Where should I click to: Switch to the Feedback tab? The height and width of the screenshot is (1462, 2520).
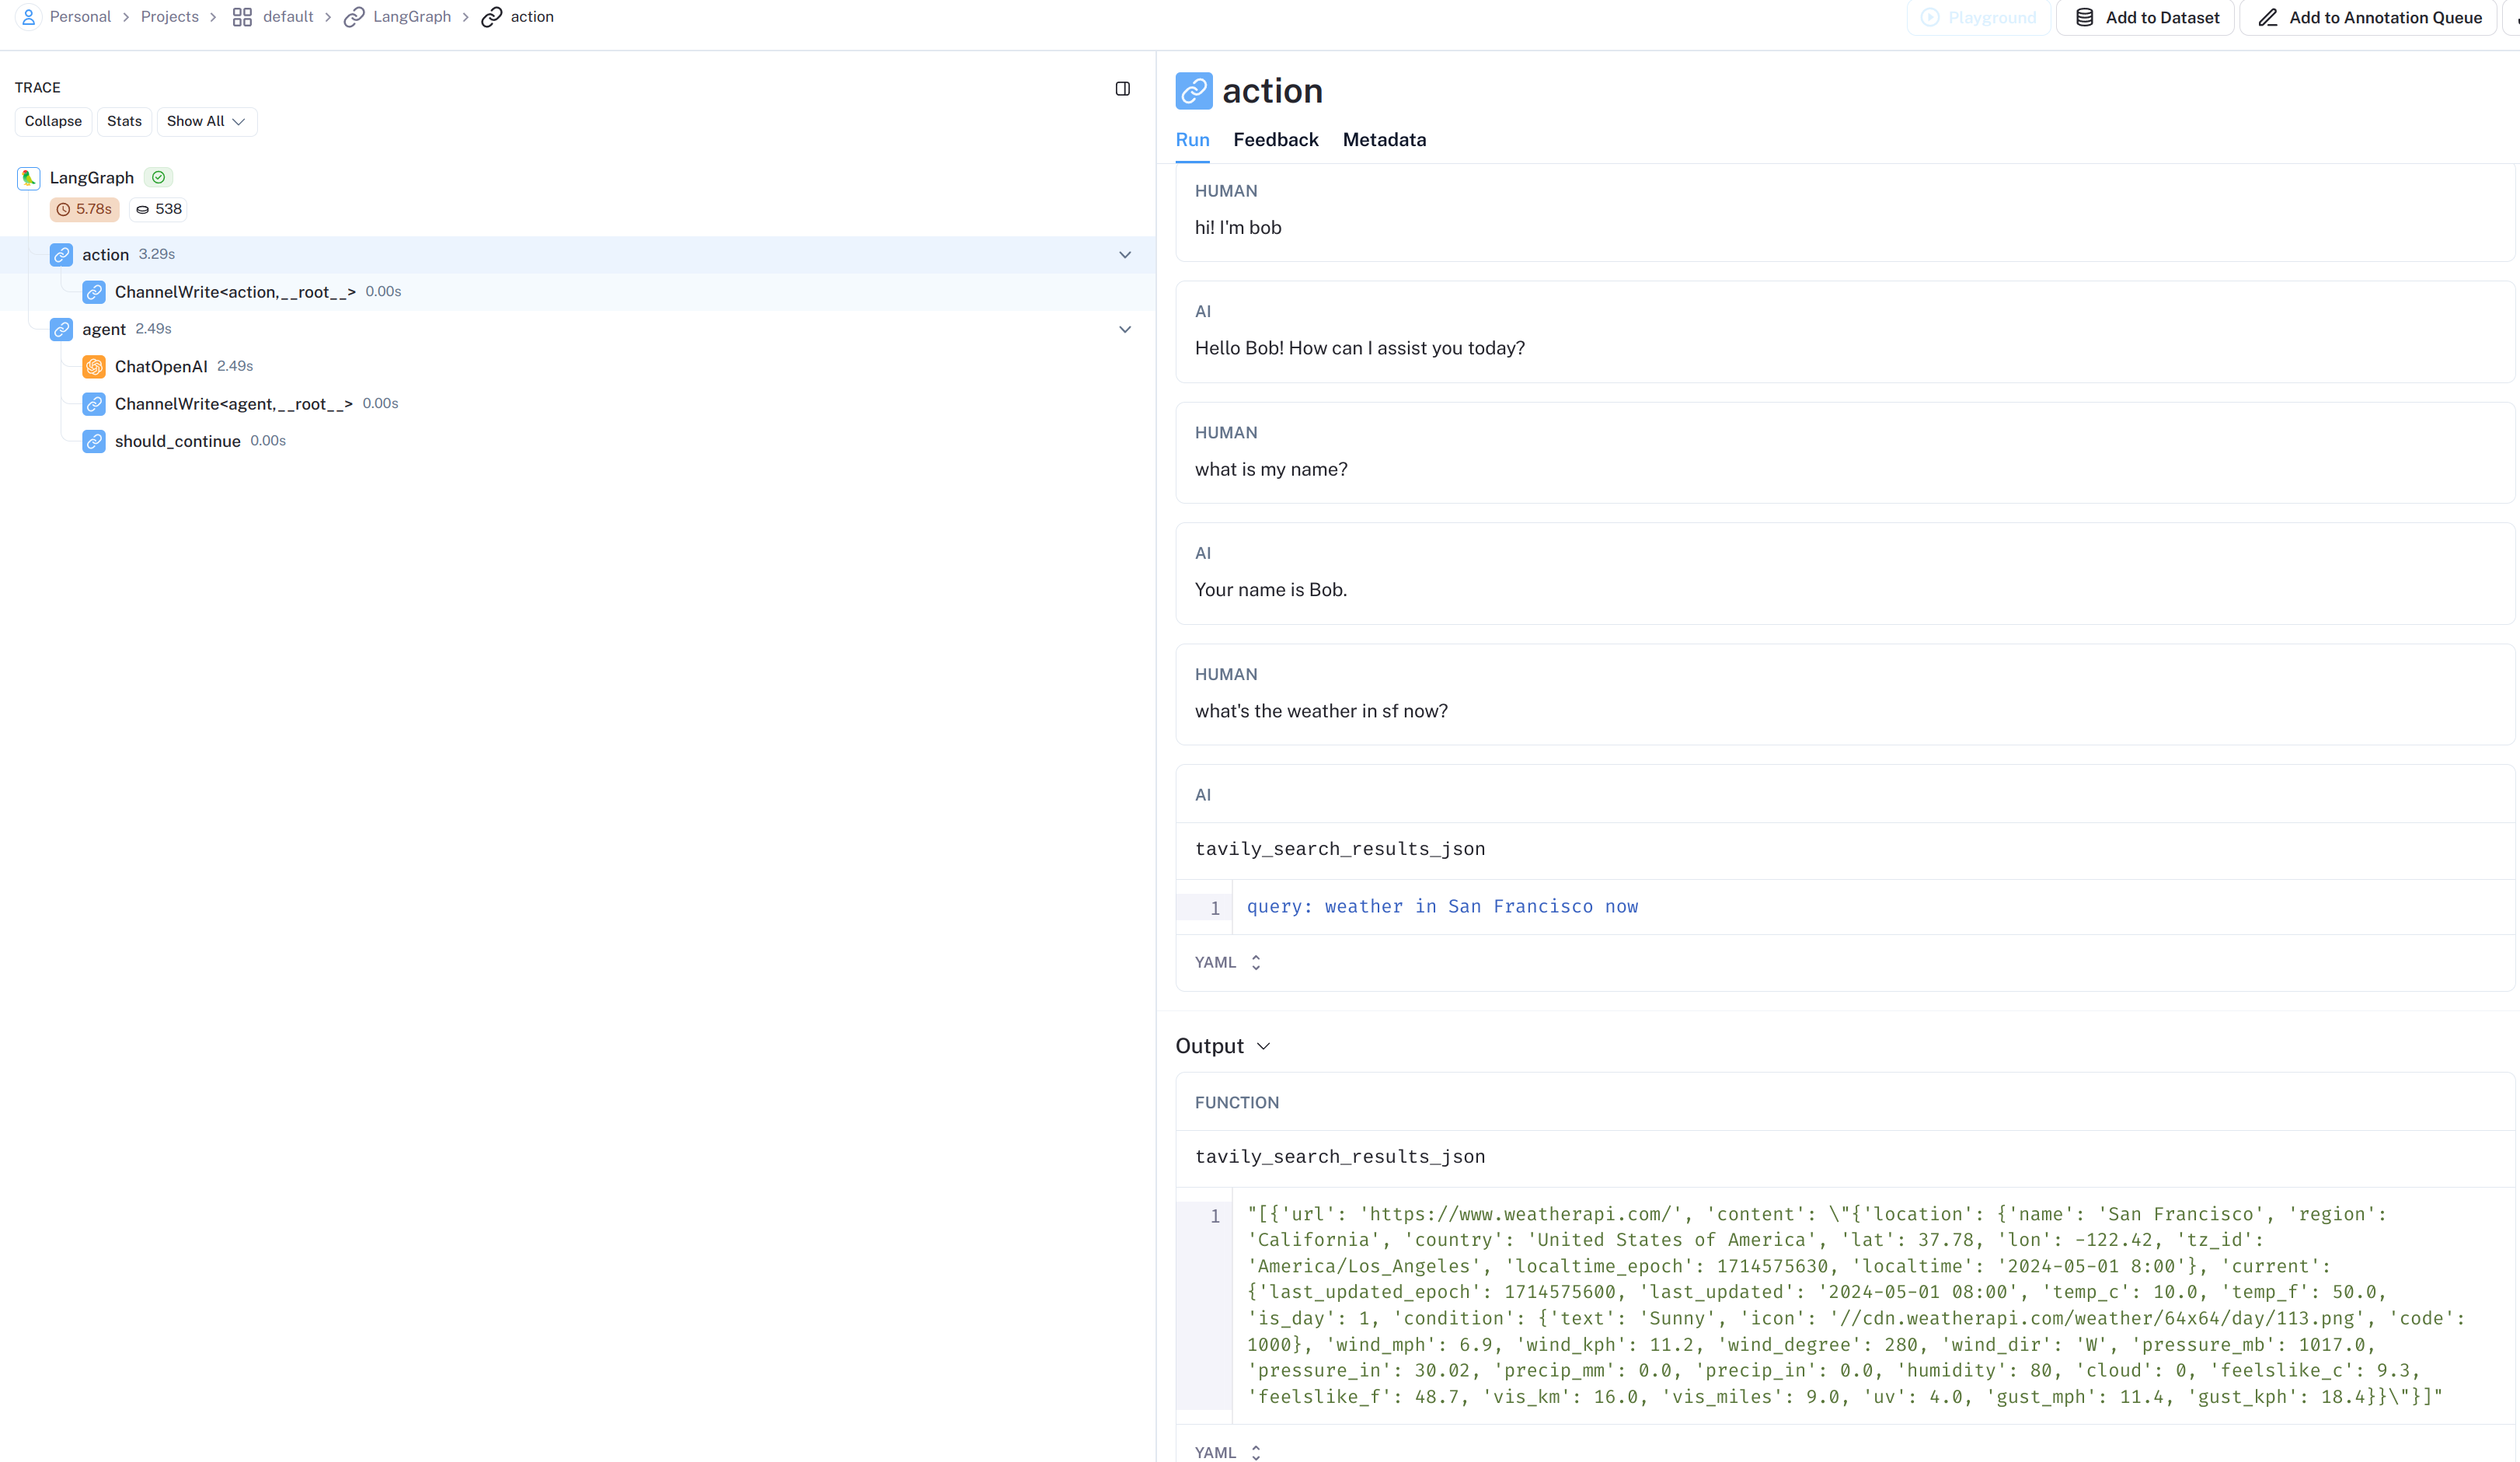tap(1275, 140)
